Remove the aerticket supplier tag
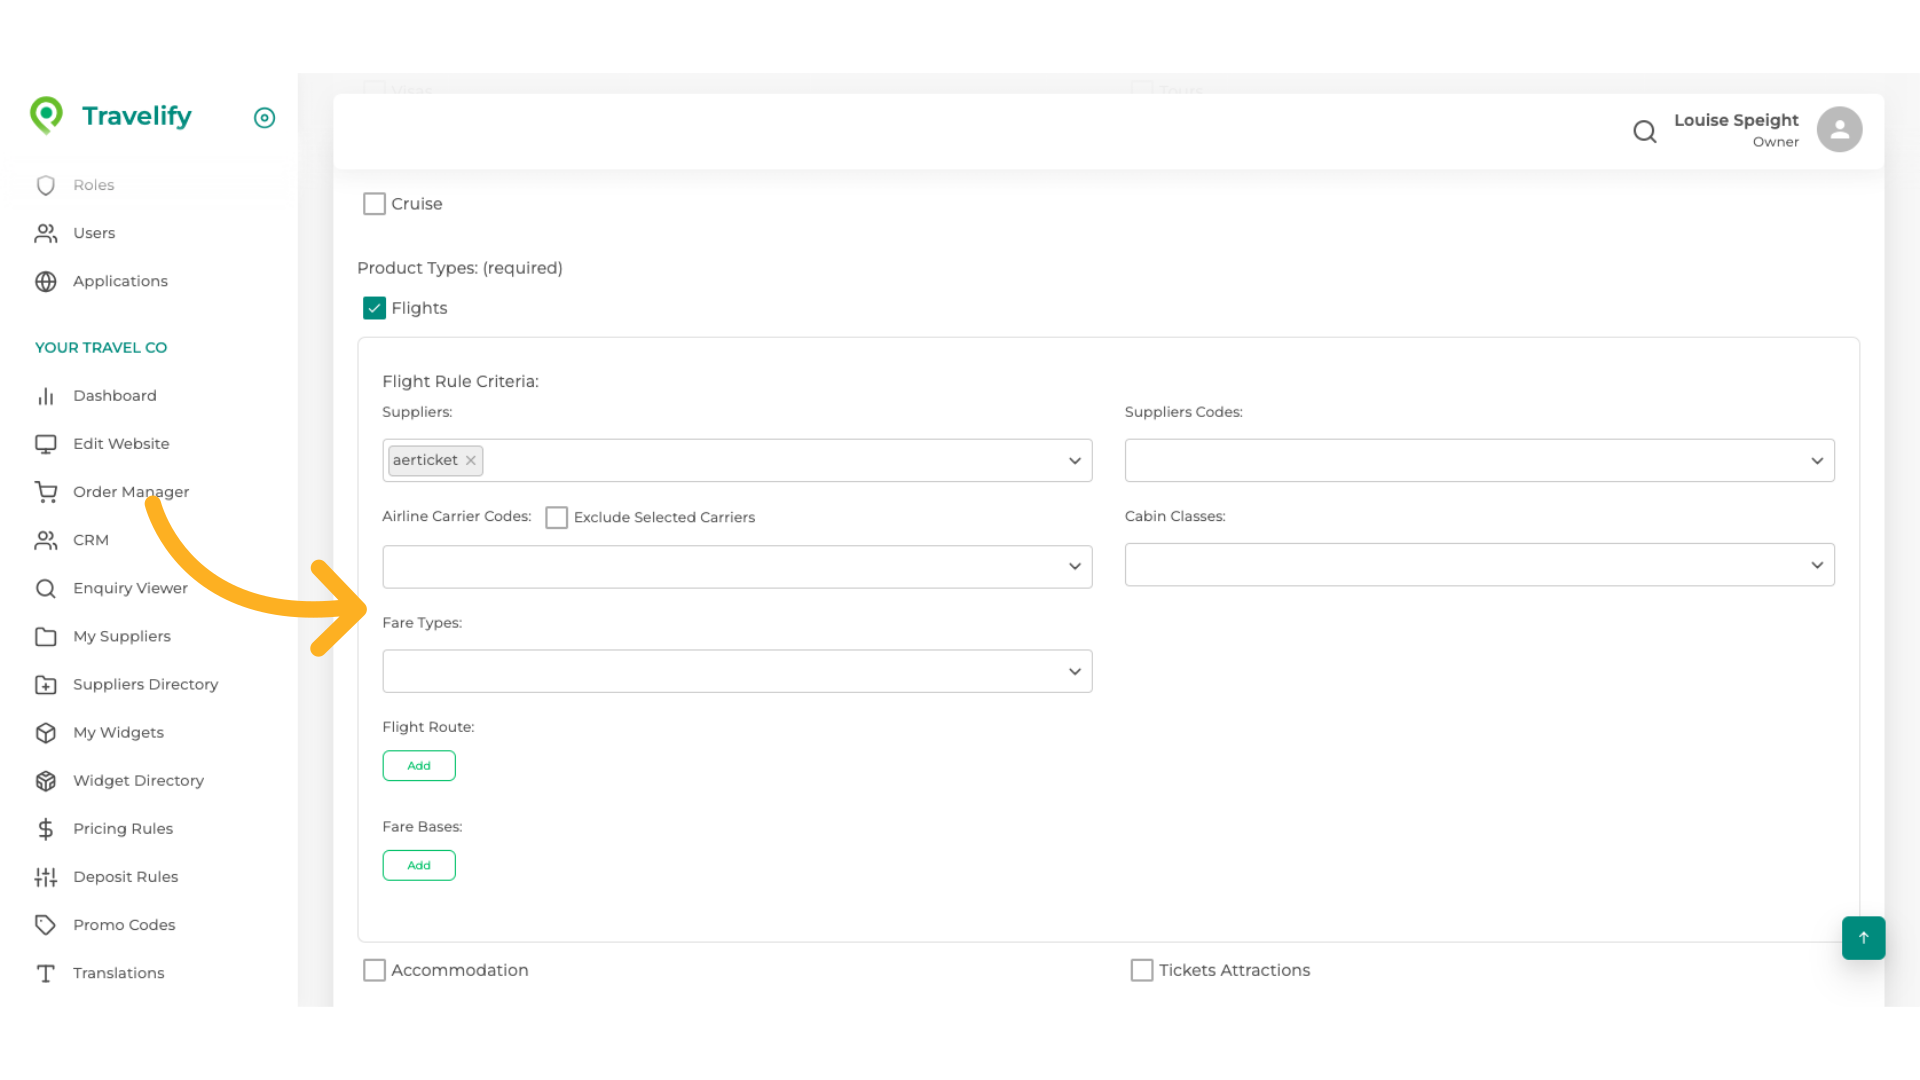The image size is (1920, 1080). (470, 460)
